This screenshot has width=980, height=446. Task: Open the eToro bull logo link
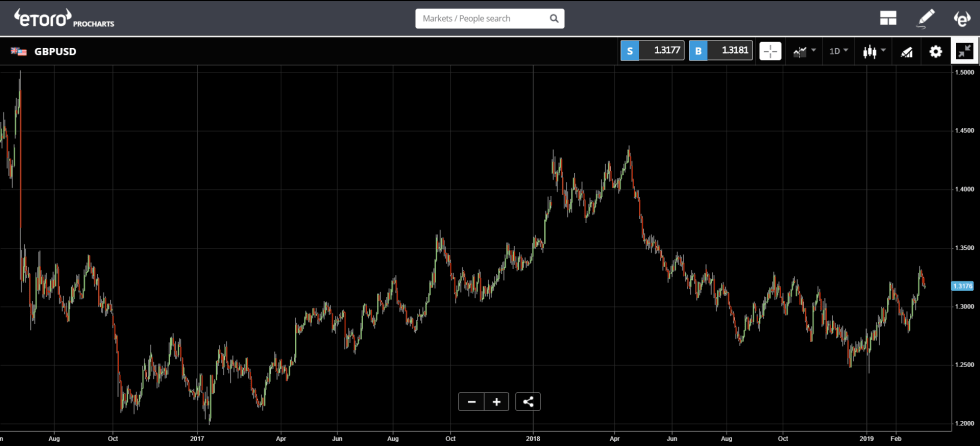point(962,18)
